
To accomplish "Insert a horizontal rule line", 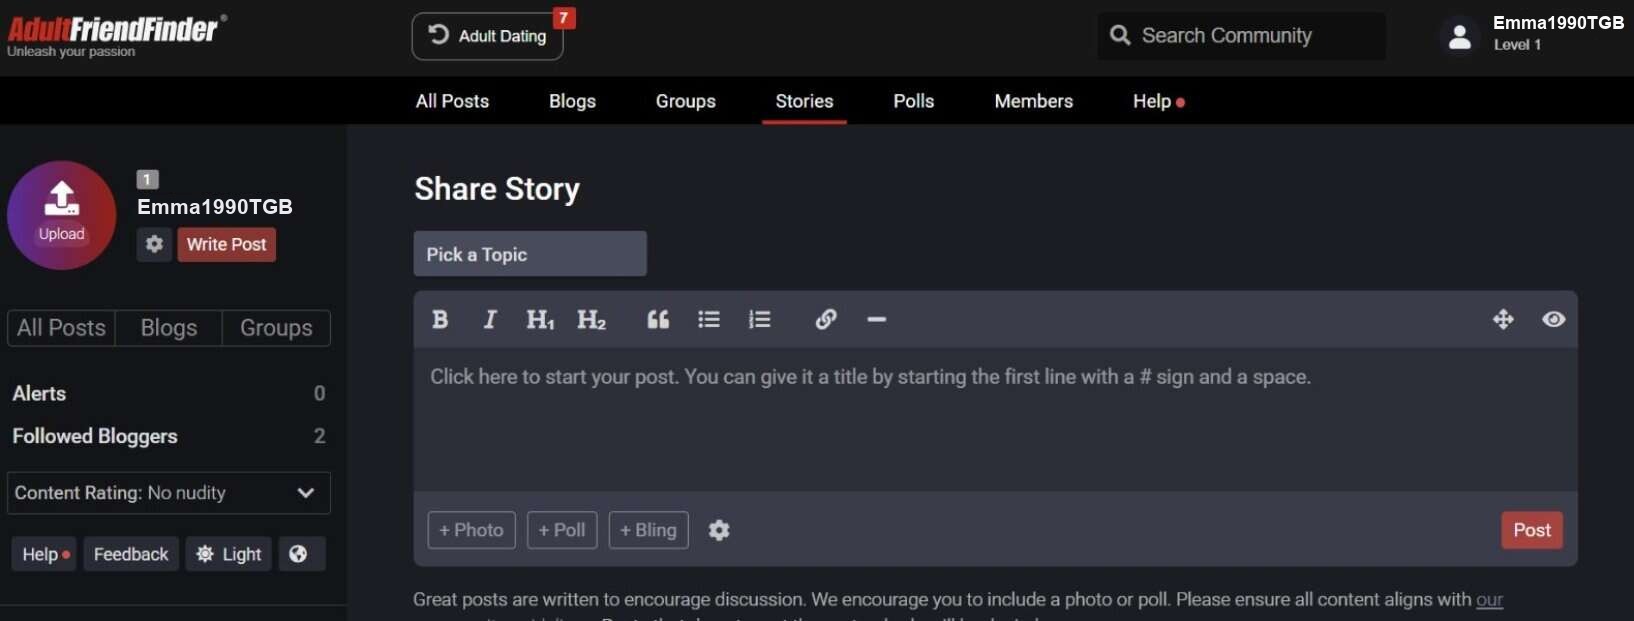I will tap(877, 319).
